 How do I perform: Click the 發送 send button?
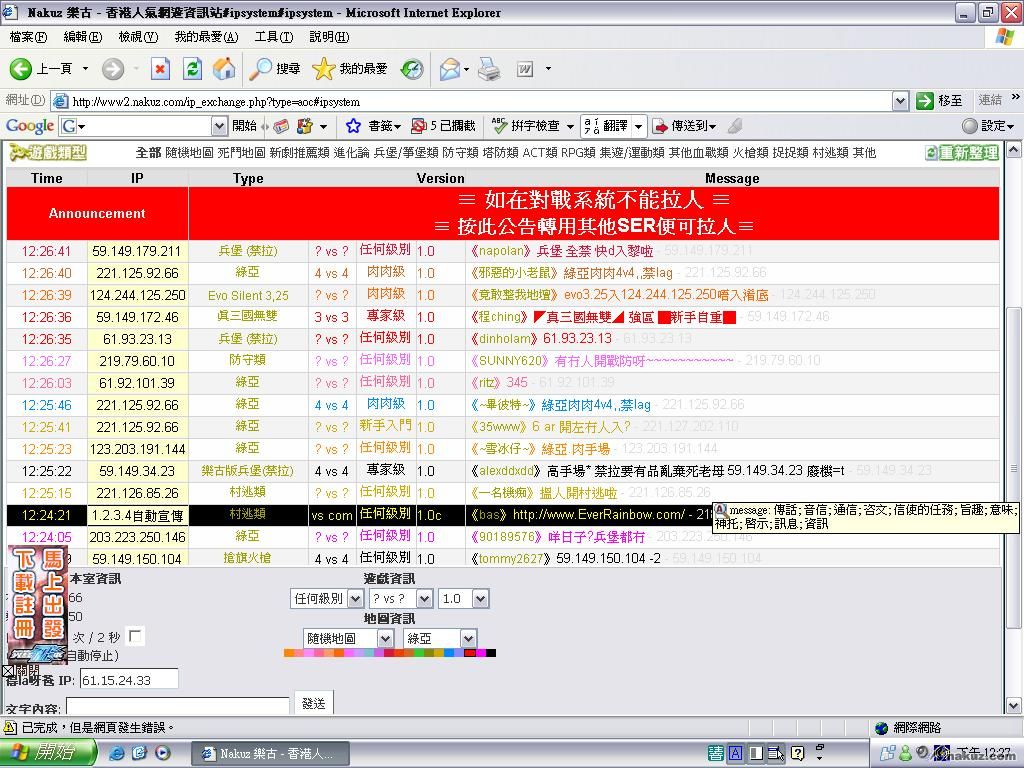(x=313, y=703)
